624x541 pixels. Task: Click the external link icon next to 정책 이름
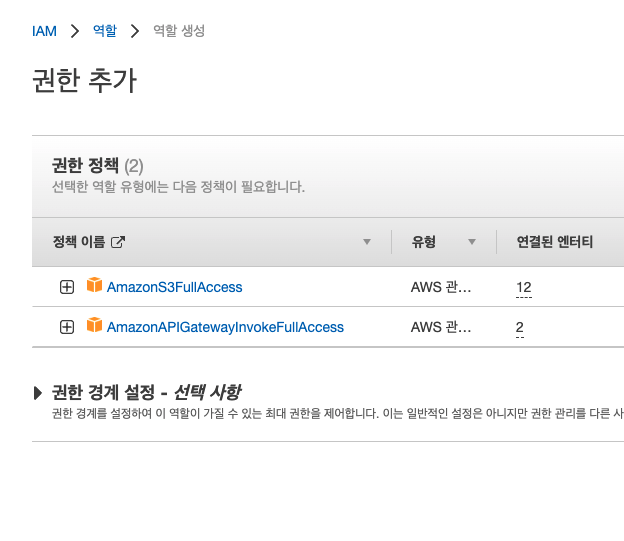tap(118, 242)
